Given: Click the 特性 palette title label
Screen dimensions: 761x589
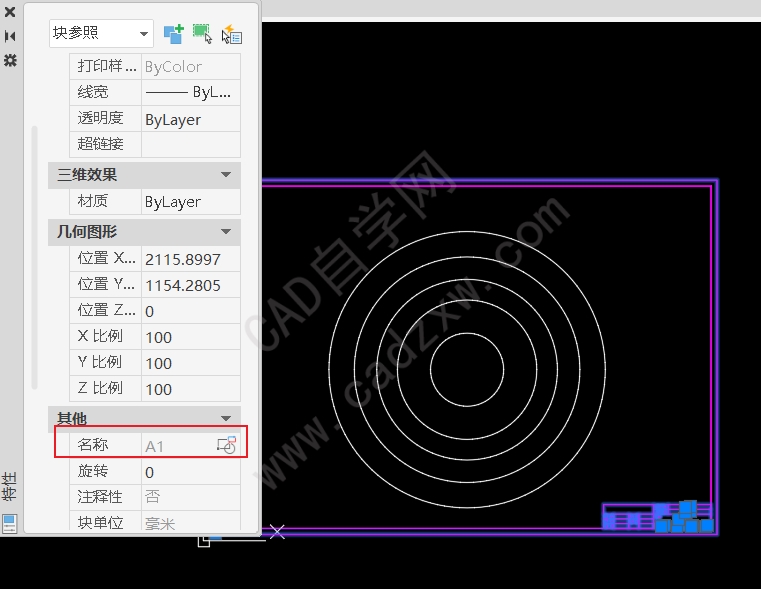Looking at the screenshot, I should point(9,486).
